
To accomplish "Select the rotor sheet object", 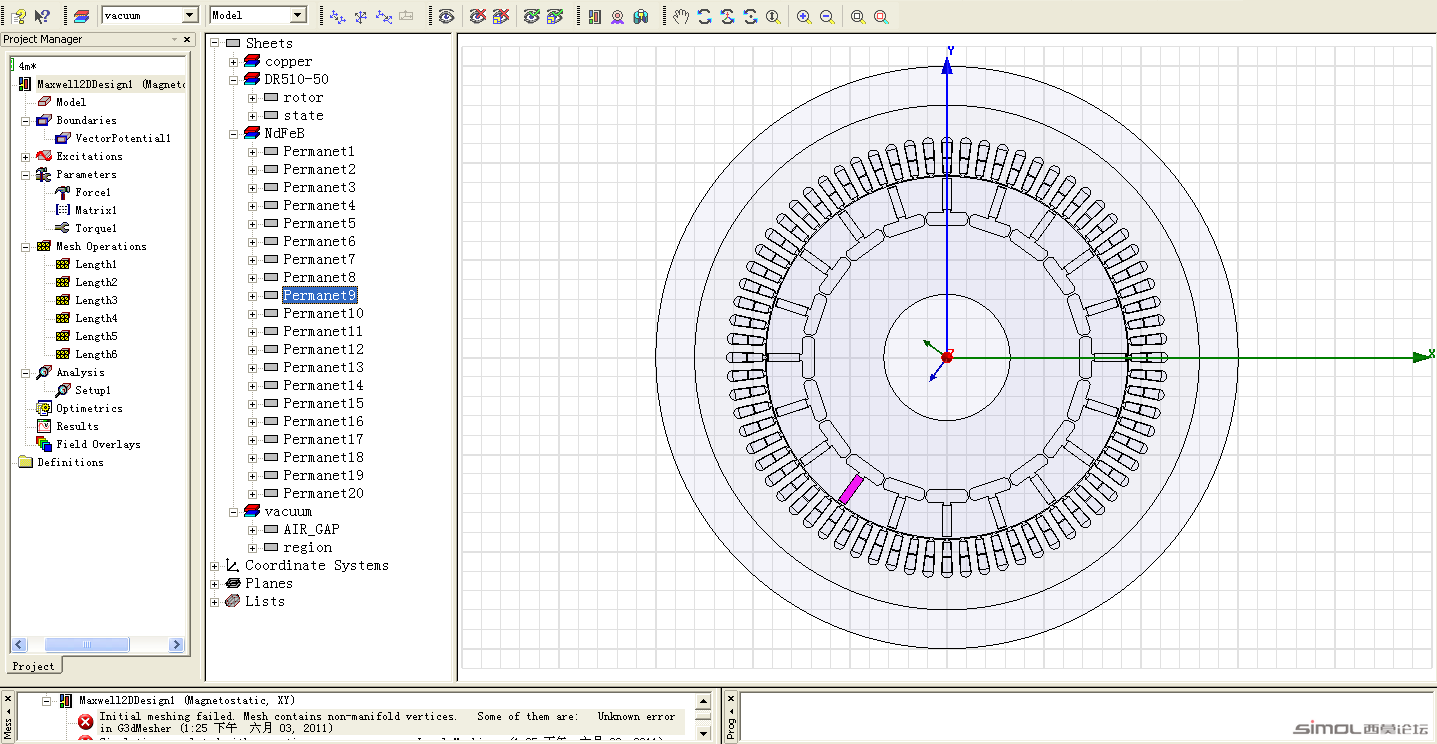I will (x=303, y=97).
